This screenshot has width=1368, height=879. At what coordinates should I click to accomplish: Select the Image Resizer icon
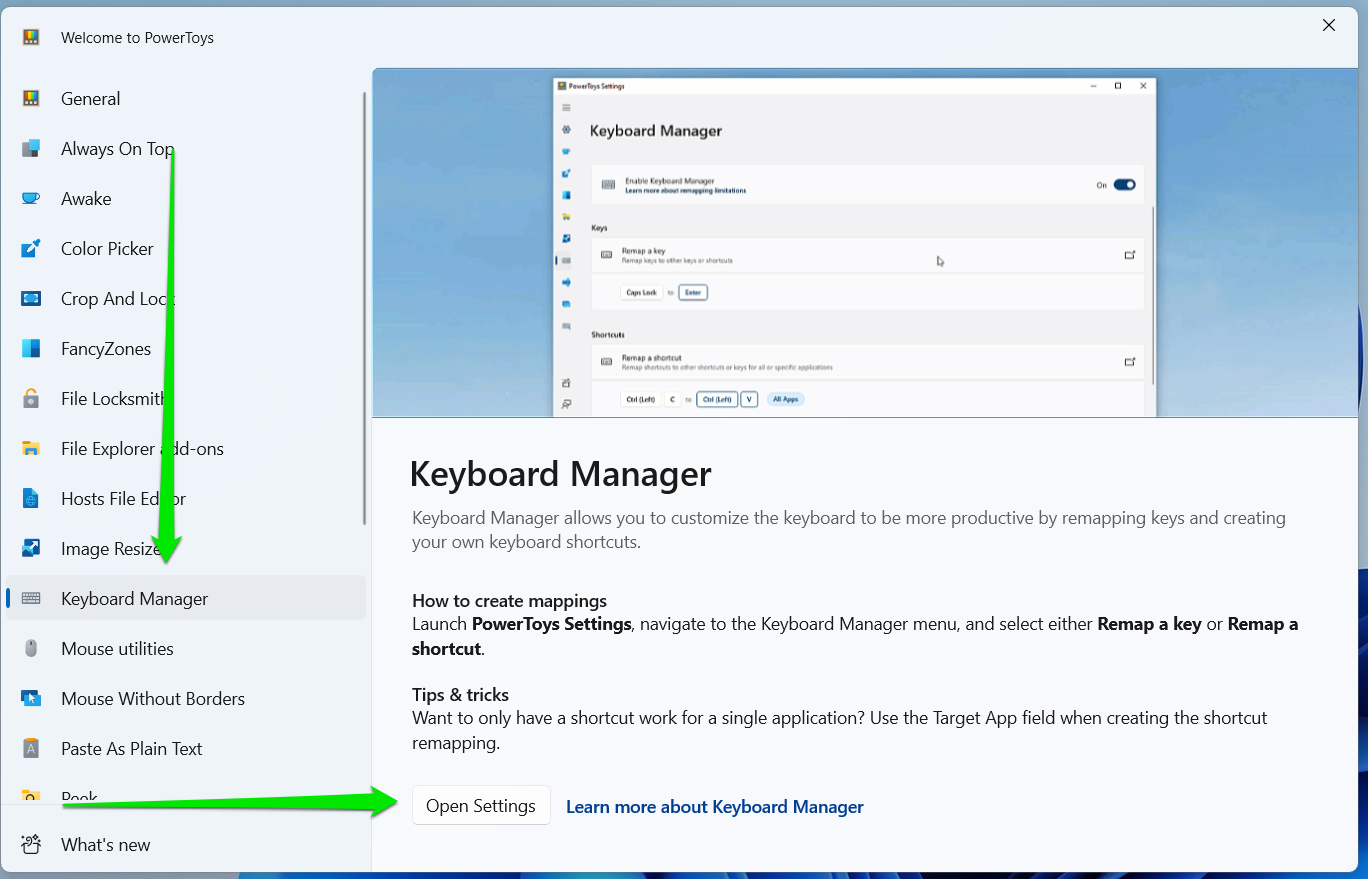(x=31, y=548)
